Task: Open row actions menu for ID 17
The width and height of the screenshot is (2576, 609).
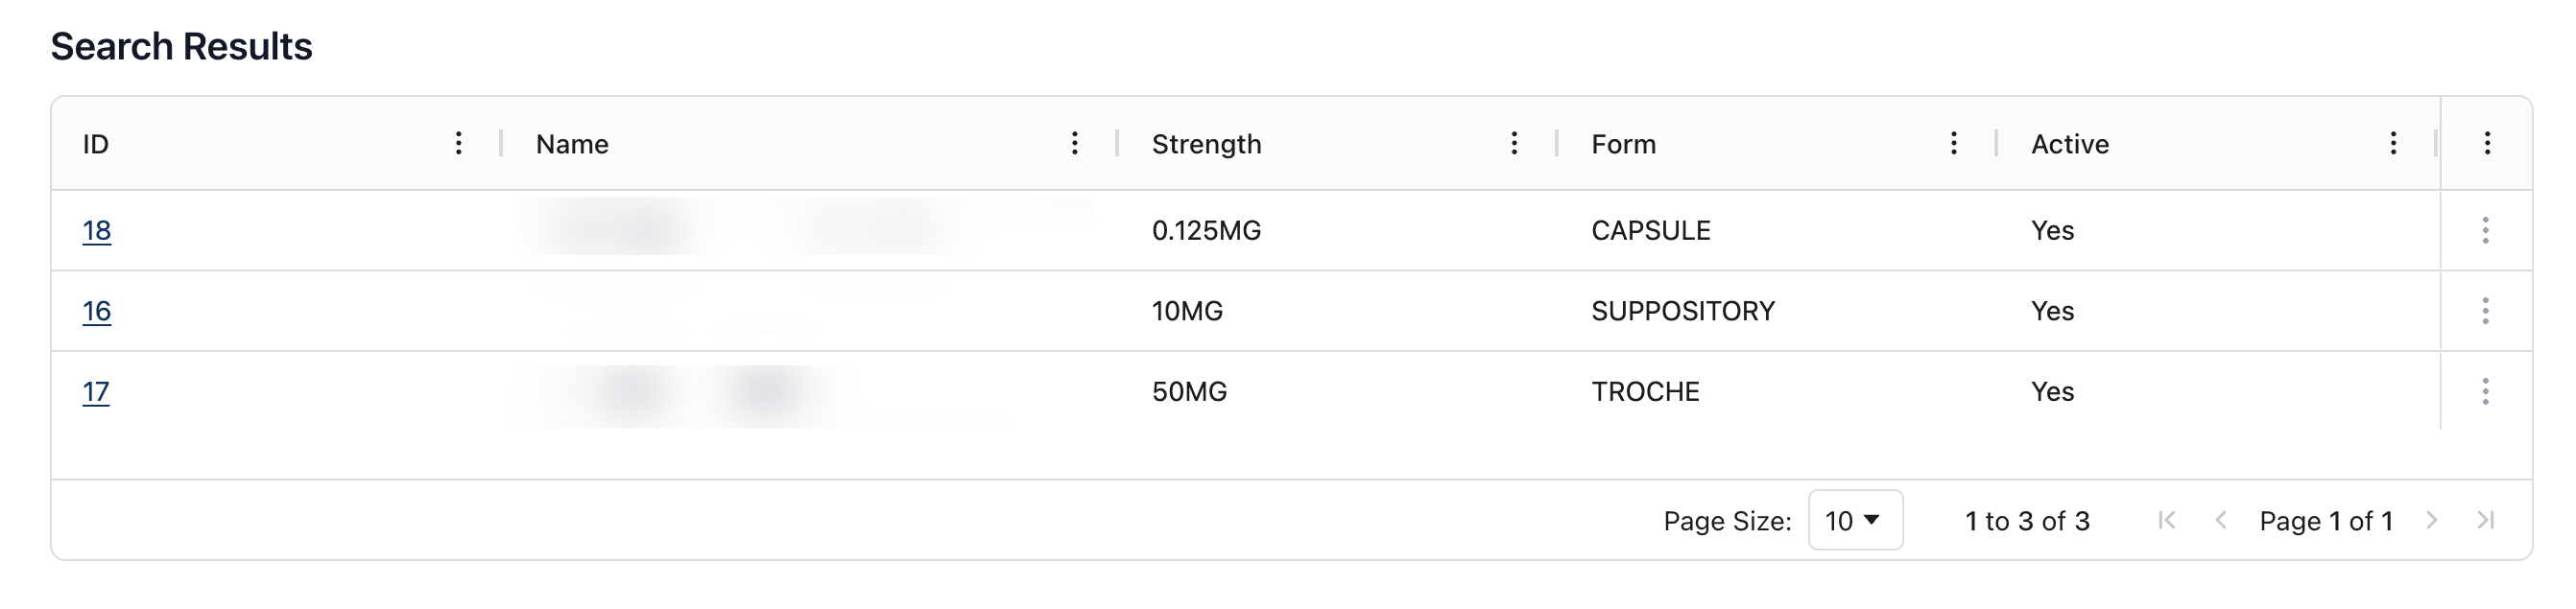Action: pos(2485,391)
